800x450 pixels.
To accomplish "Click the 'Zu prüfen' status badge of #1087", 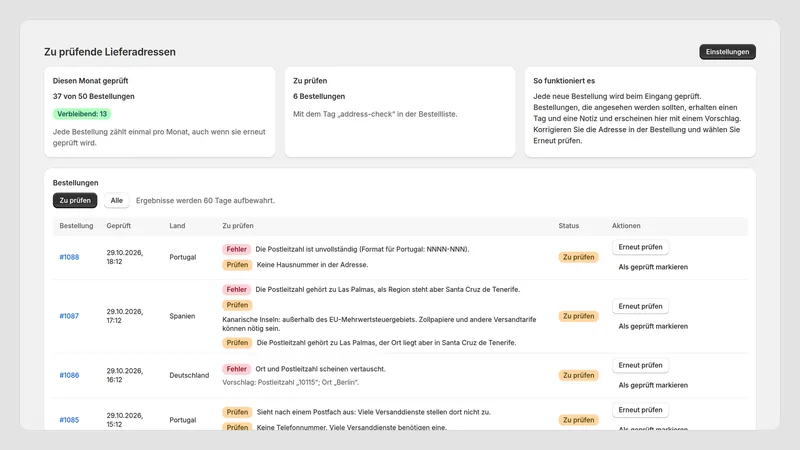I will point(579,316).
